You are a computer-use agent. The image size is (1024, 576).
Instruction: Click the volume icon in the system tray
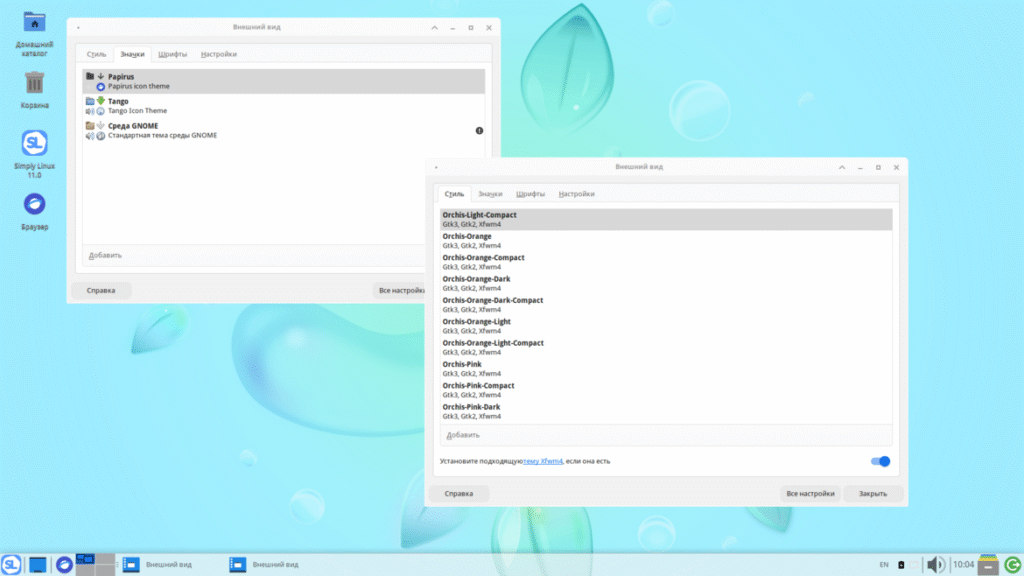click(x=935, y=563)
